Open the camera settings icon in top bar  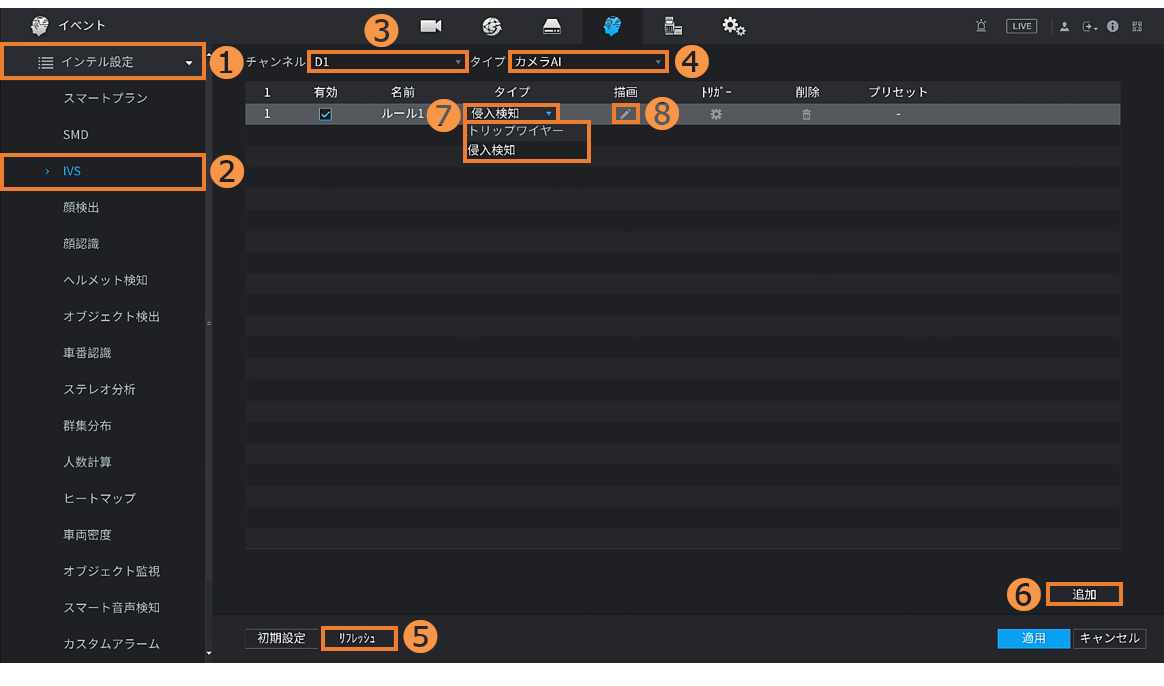pos(430,26)
